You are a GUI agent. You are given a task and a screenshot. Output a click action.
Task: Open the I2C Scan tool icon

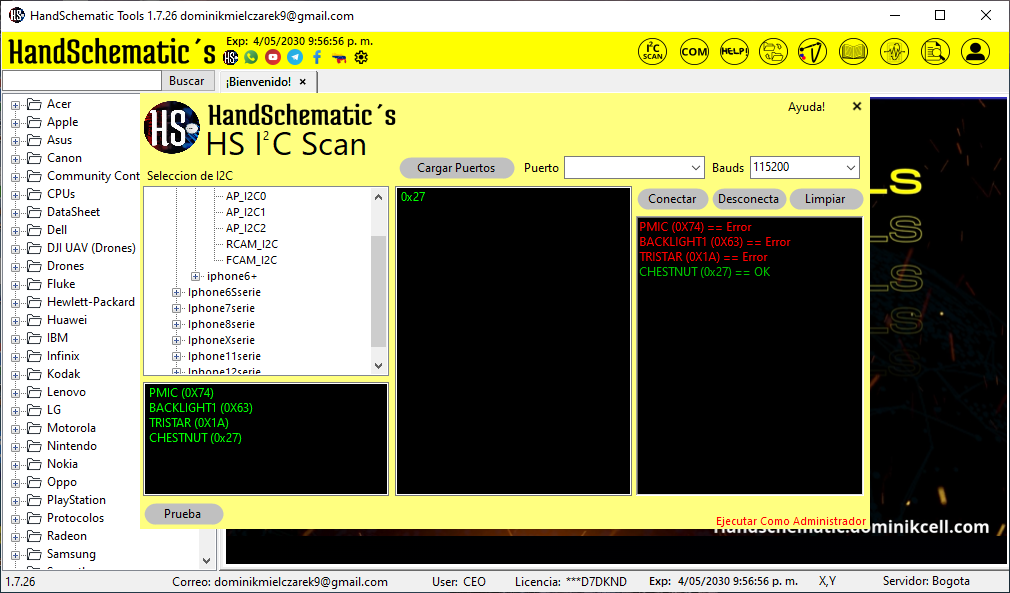(653, 52)
